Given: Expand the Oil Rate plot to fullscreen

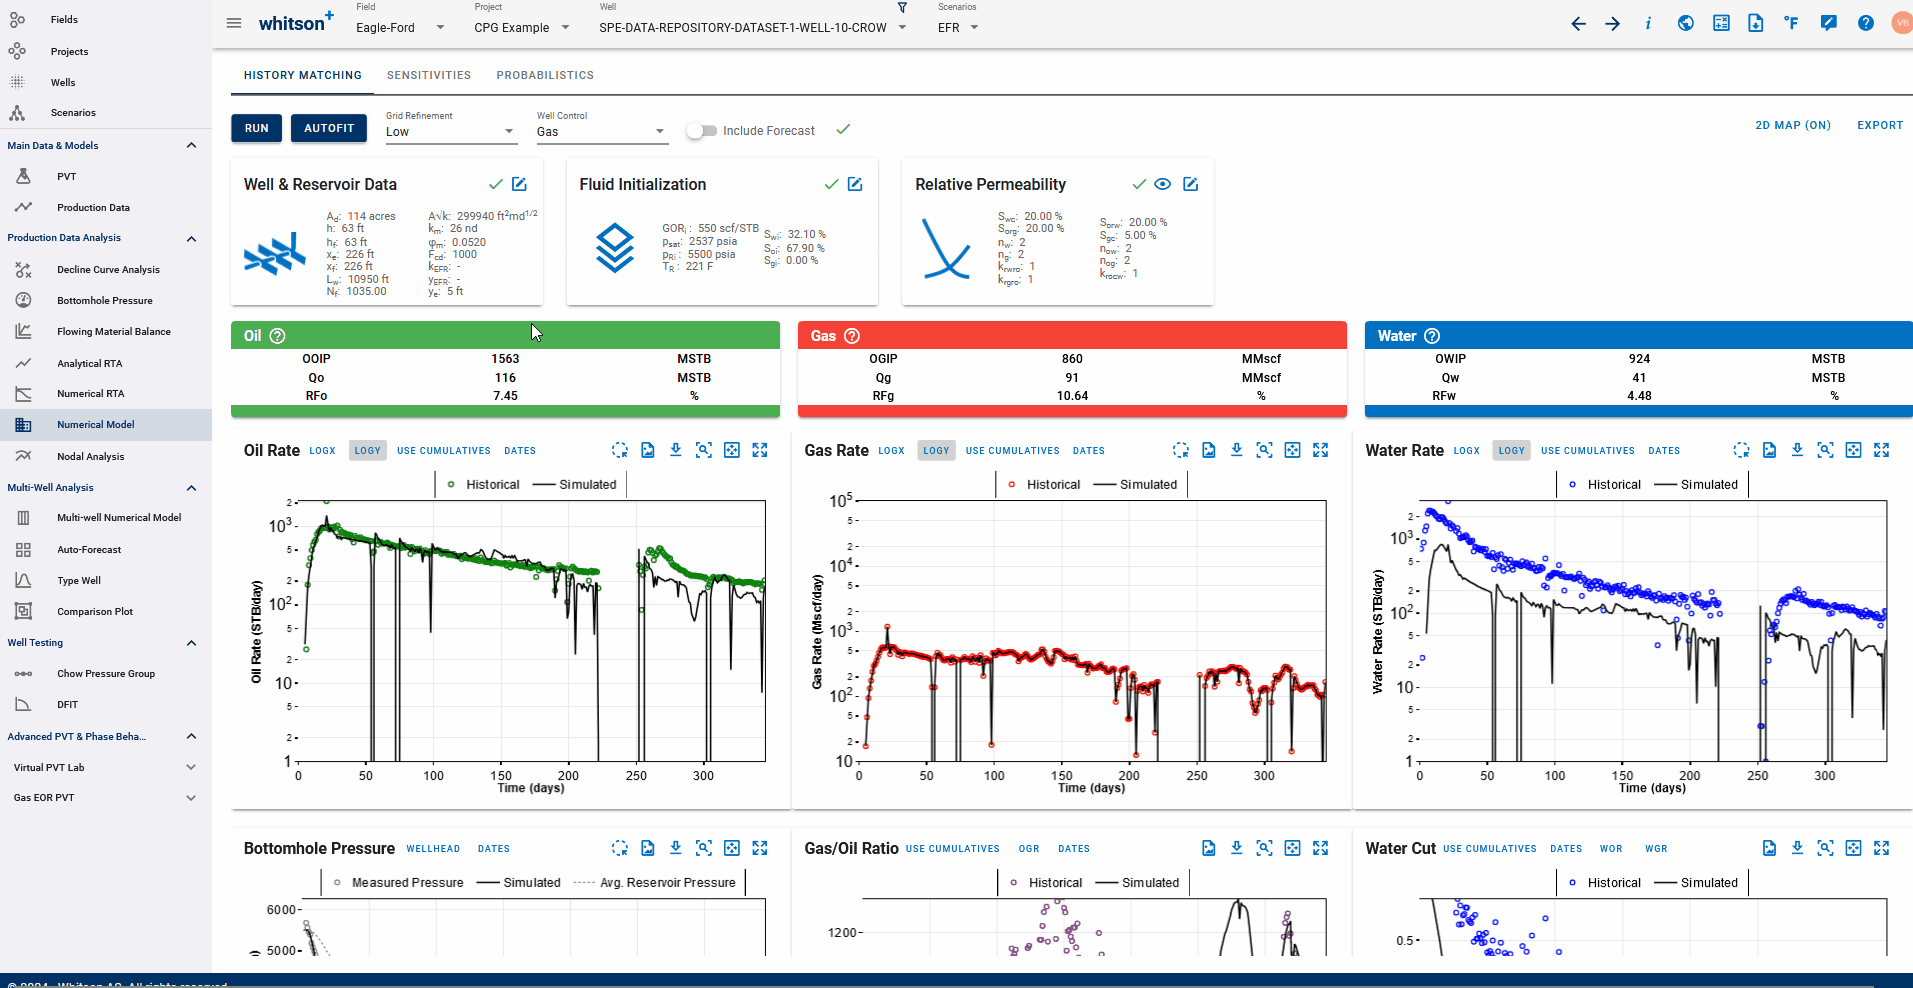Looking at the screenshot, I should (x=760, y=450).
